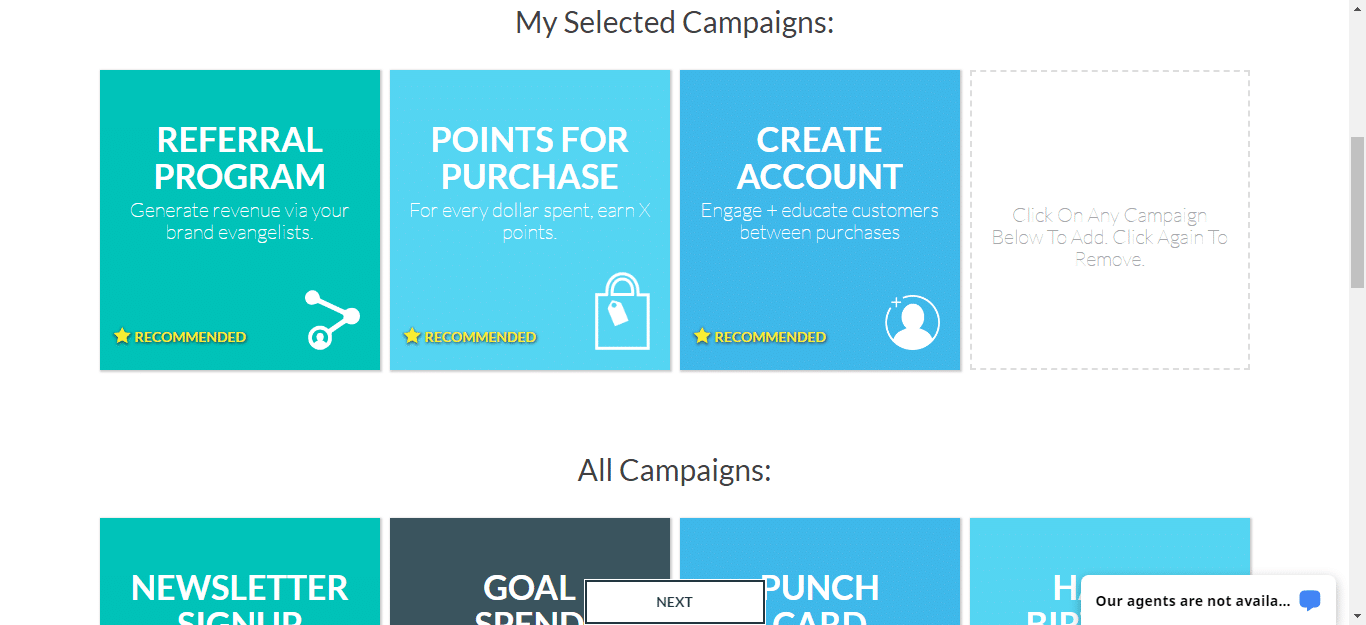Click the RECOMMENDED star on Create Account
Viewport: 1366px width, 625px height.
pos(702,337)
